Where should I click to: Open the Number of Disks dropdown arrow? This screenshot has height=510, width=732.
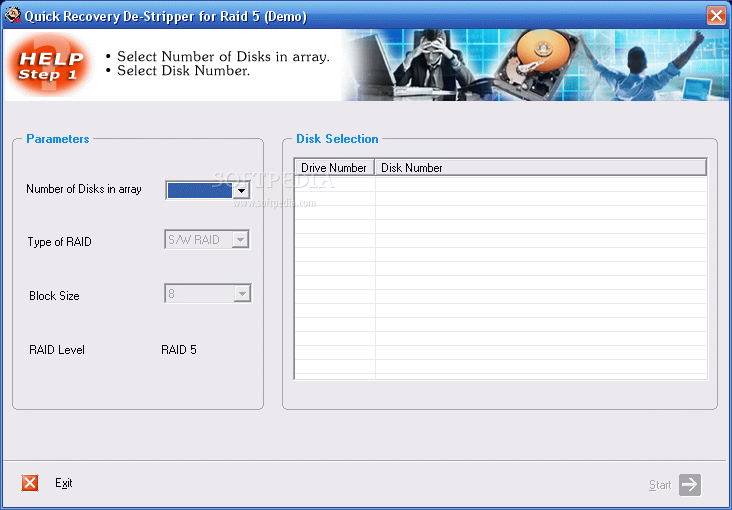pos(241,191)
